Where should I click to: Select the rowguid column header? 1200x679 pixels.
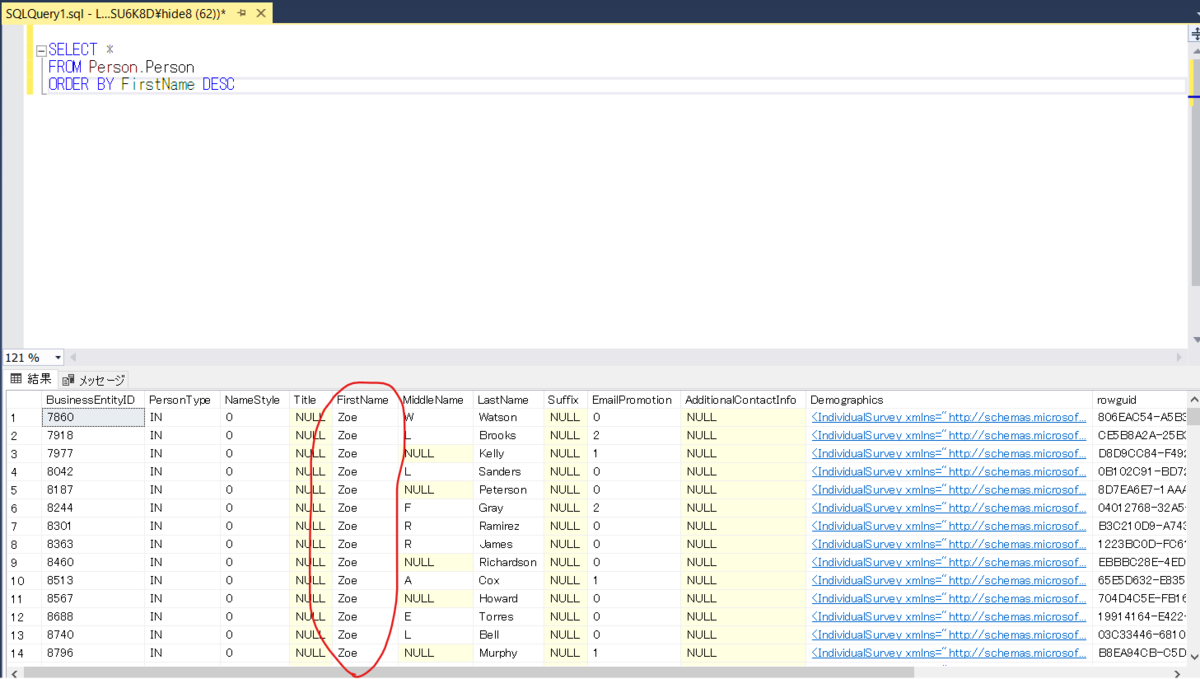[1139, 399]
